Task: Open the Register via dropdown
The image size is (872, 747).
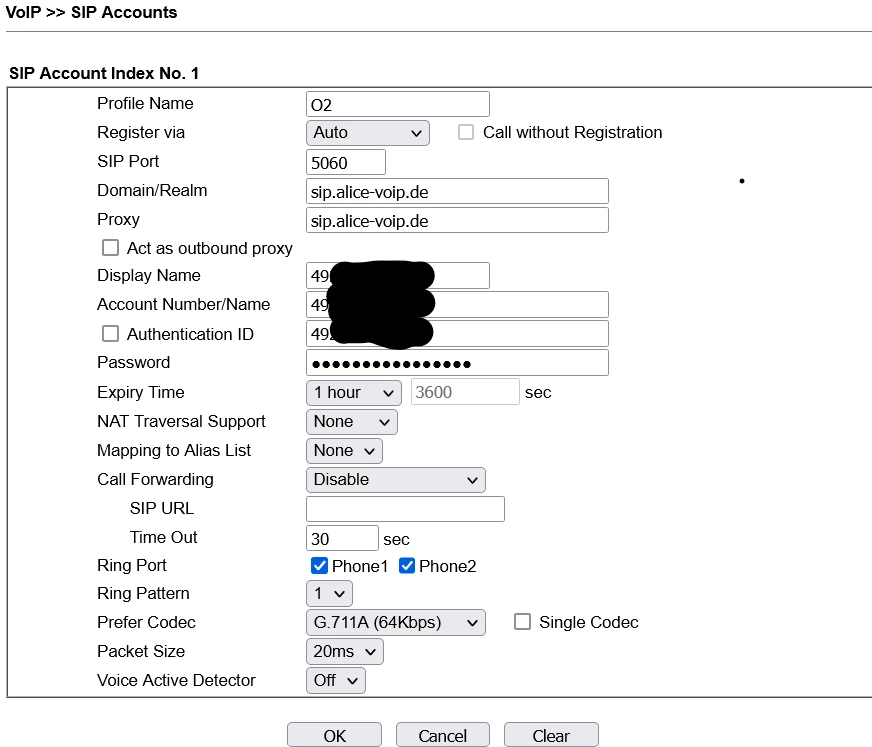Action: click(x=367, y=132)
